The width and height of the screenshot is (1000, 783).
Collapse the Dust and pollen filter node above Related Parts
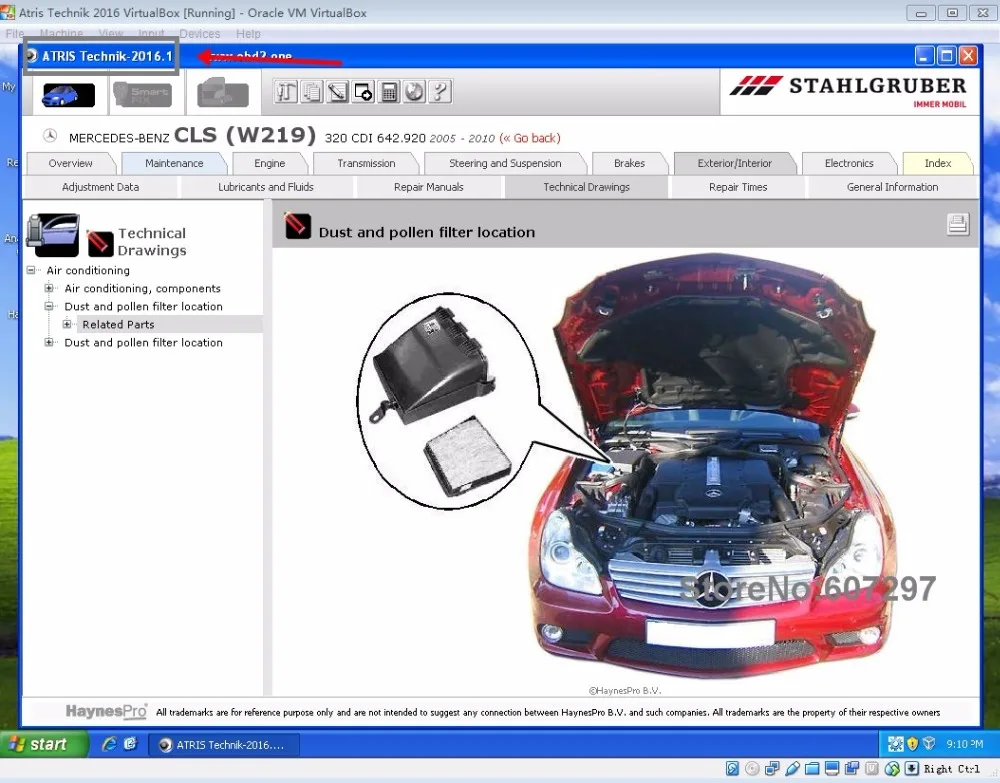pos(48,306)
